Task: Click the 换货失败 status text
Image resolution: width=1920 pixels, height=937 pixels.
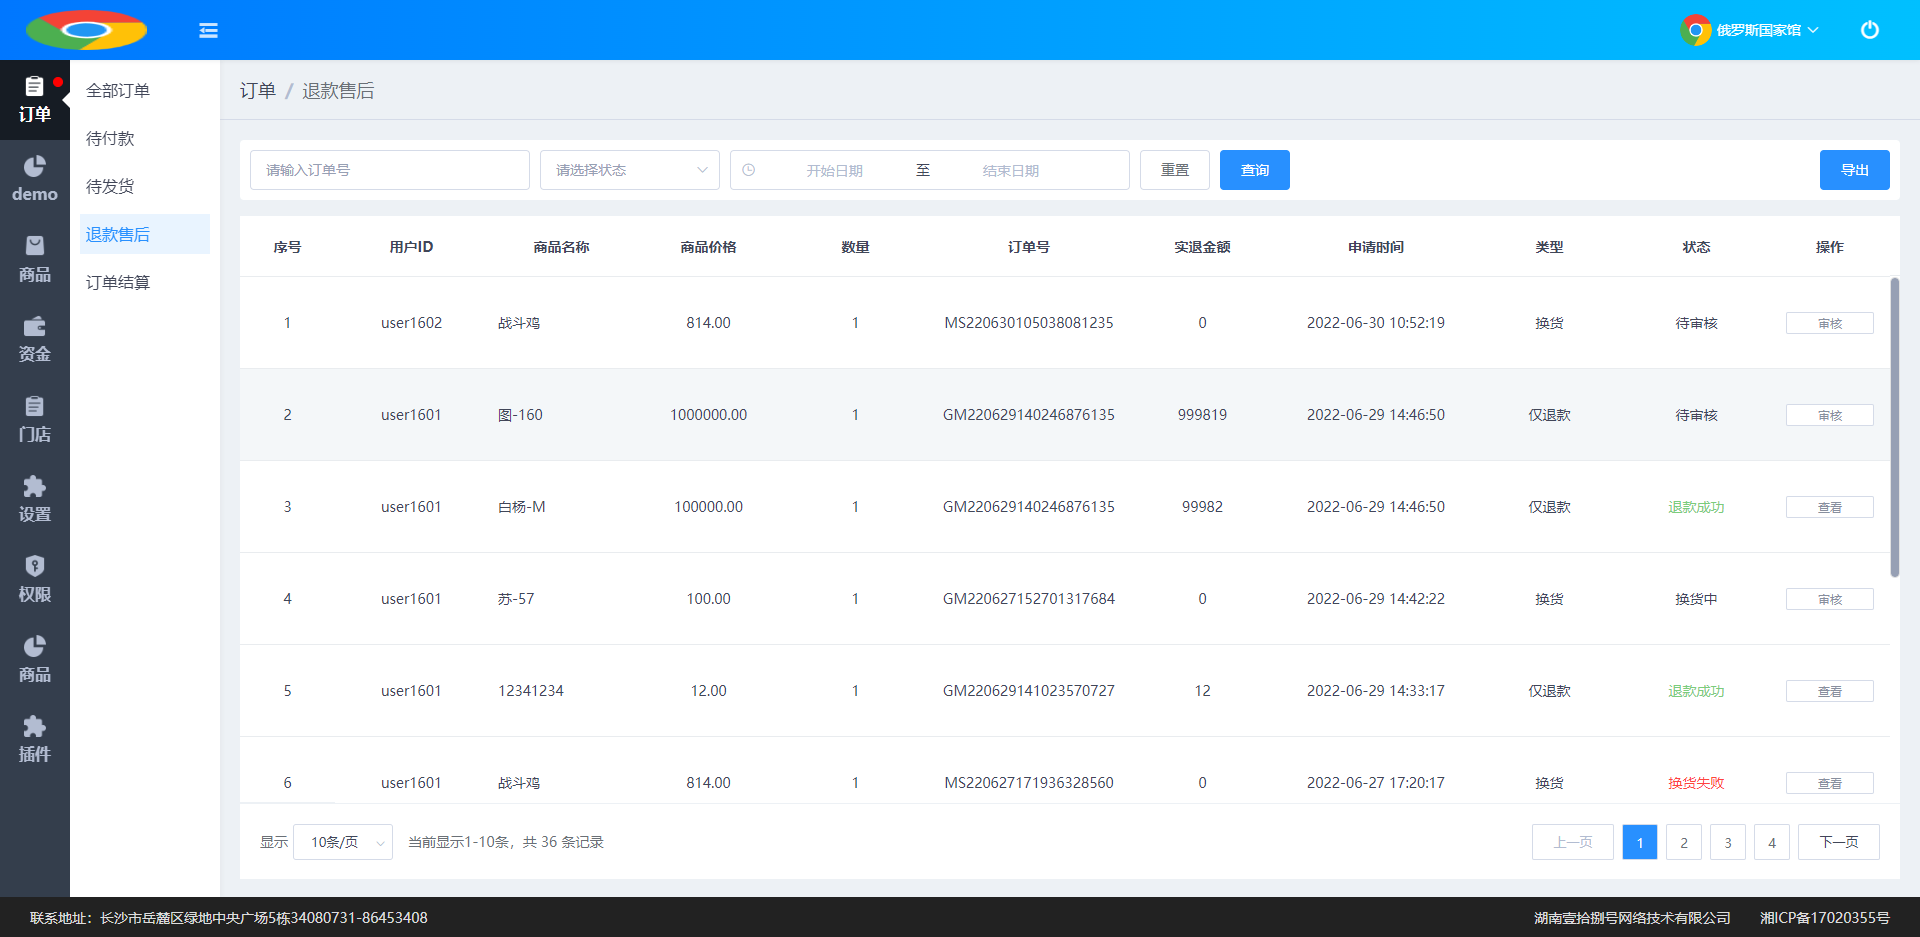Action: pos(1696,783)
